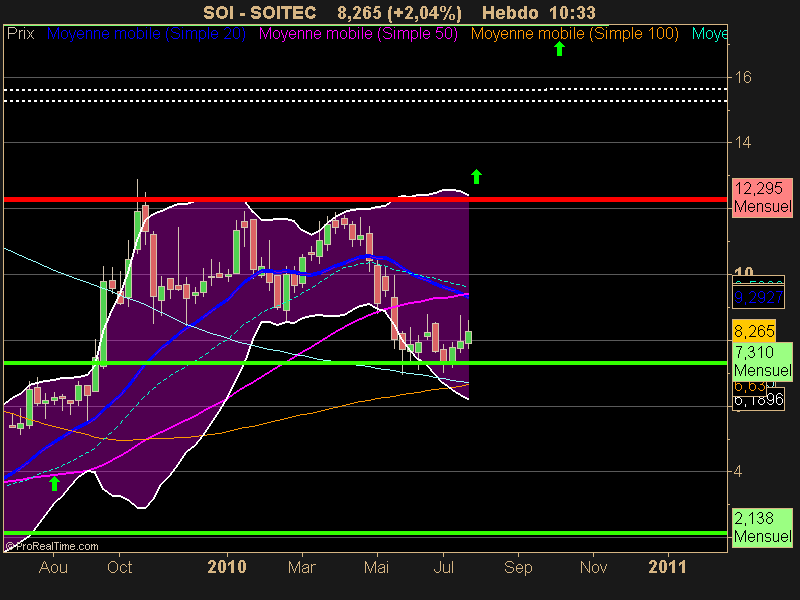Select the Moyenne mobile (Simple 20) legend
Screen dimensions: 800x600
click(146, 34)
